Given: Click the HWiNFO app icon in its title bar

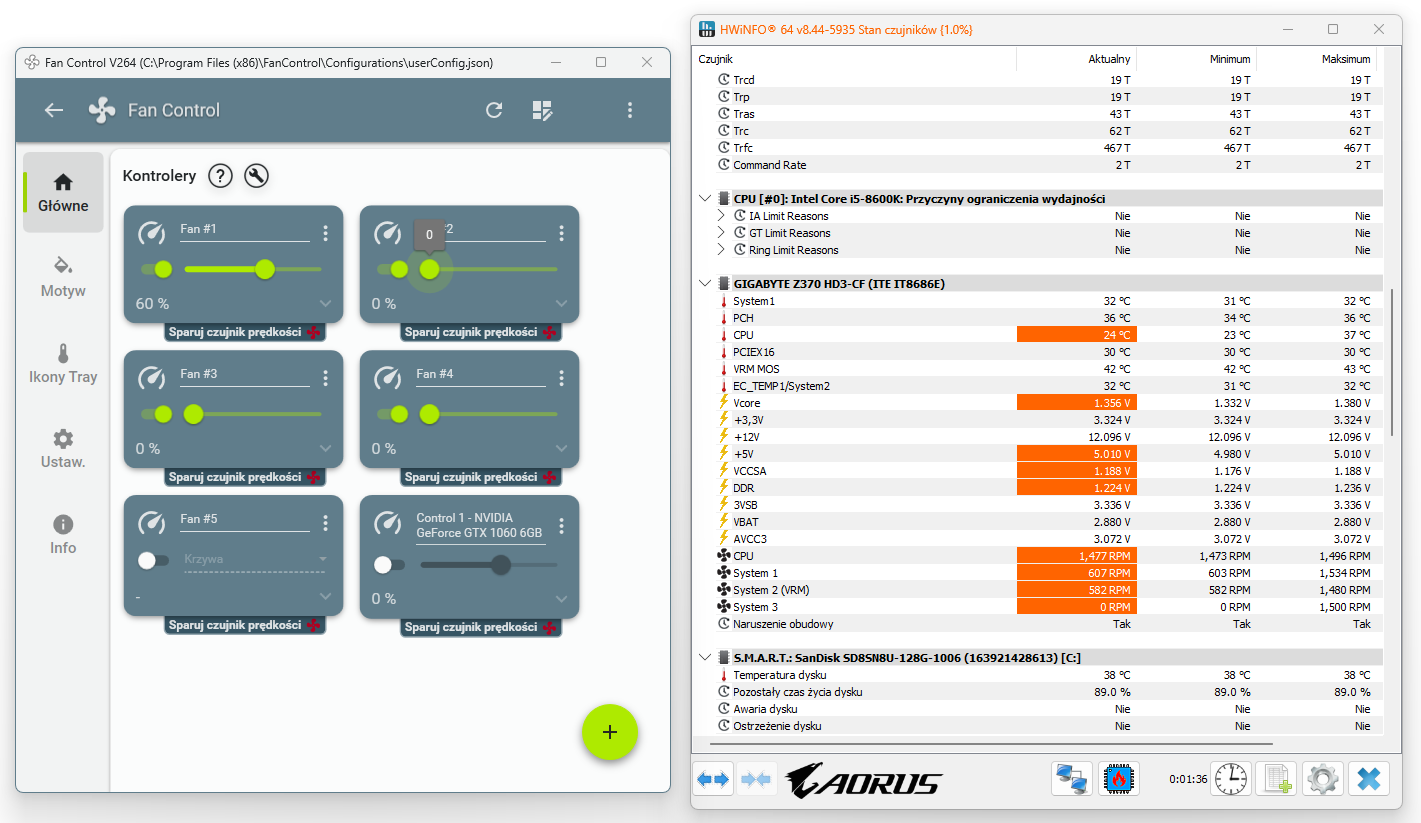Looking at the screenshot, I should (707, 30).
